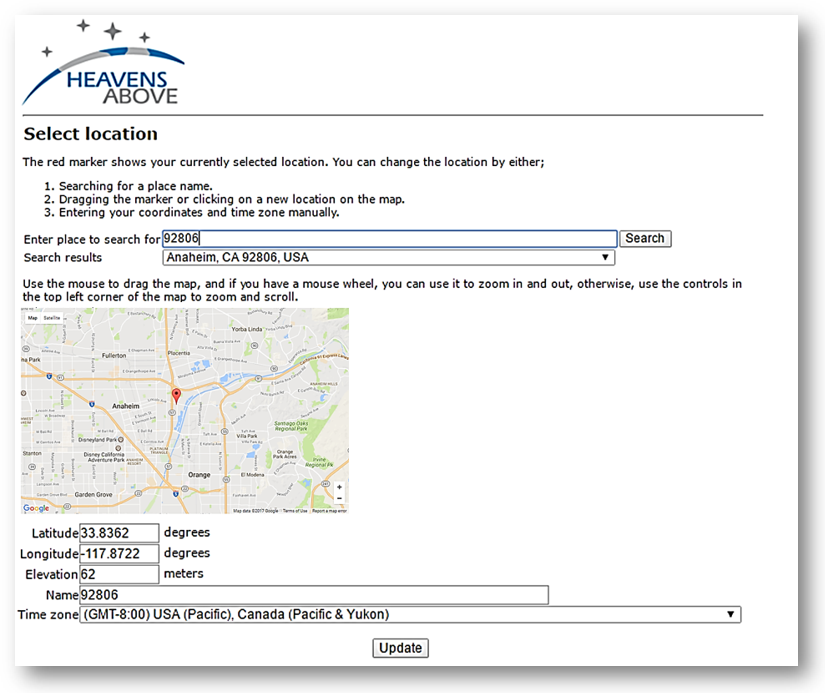Screen dimensions: 825x693
Task: Zoom in with the map plus button
Action: click(339, 487)
